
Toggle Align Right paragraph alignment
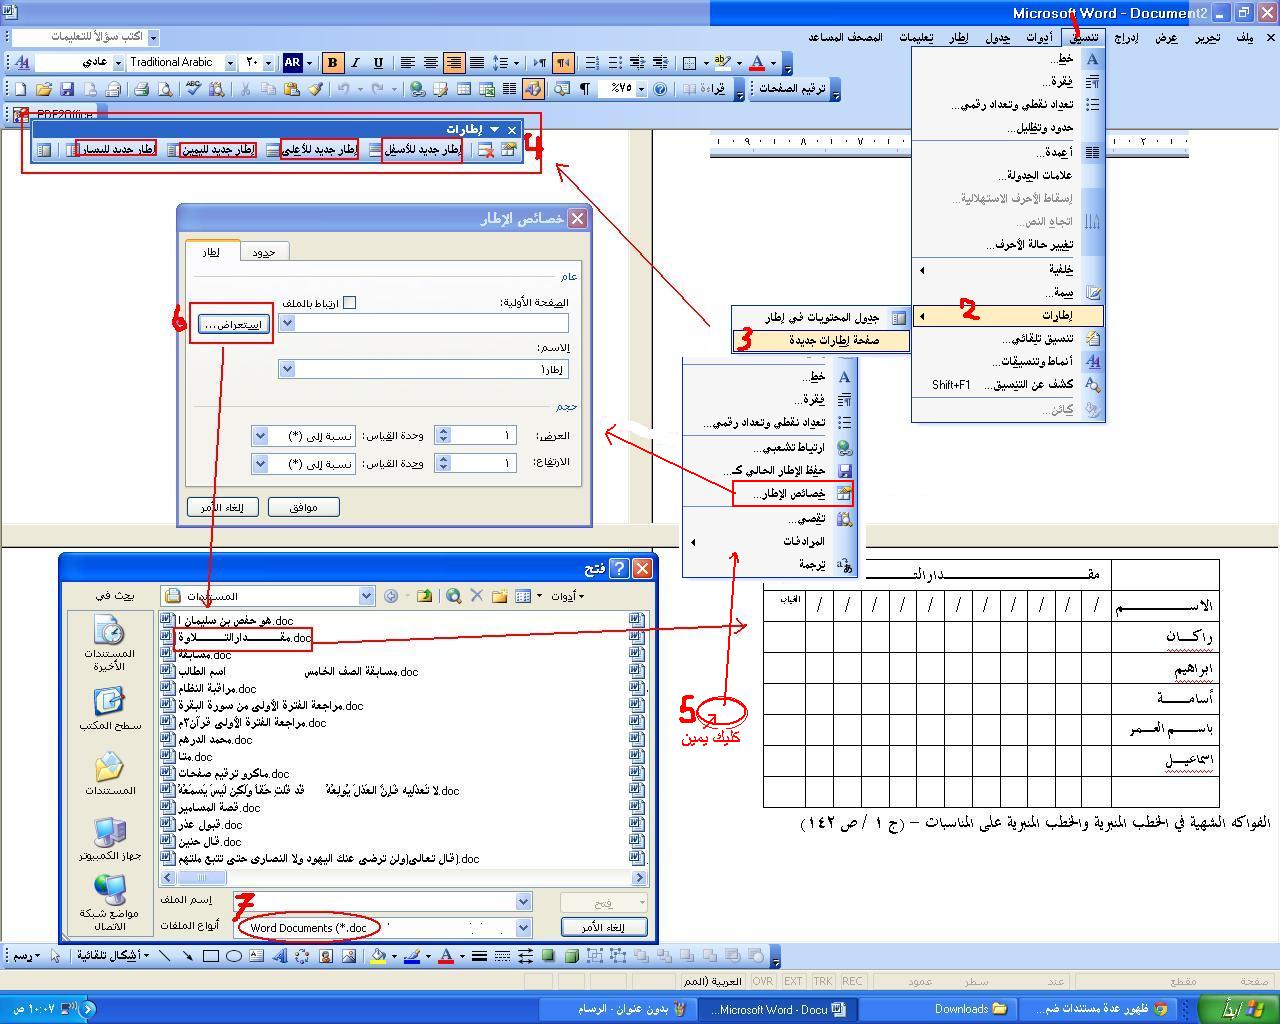coord(453,62)
